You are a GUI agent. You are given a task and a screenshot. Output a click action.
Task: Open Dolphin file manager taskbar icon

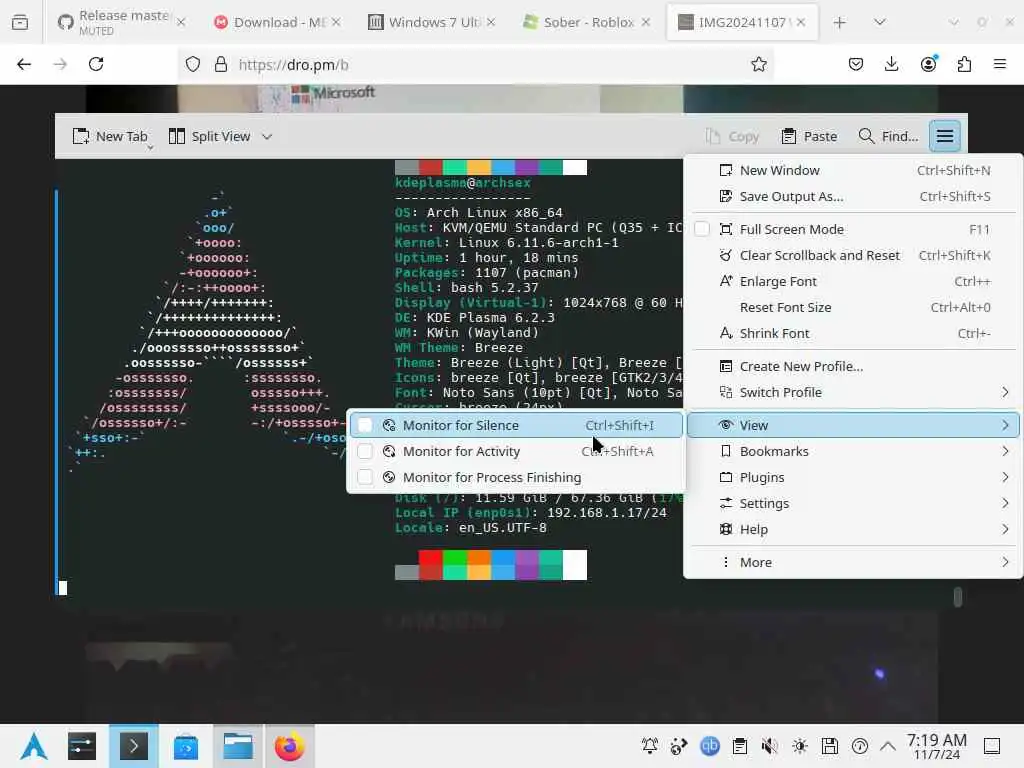point(238,746)
